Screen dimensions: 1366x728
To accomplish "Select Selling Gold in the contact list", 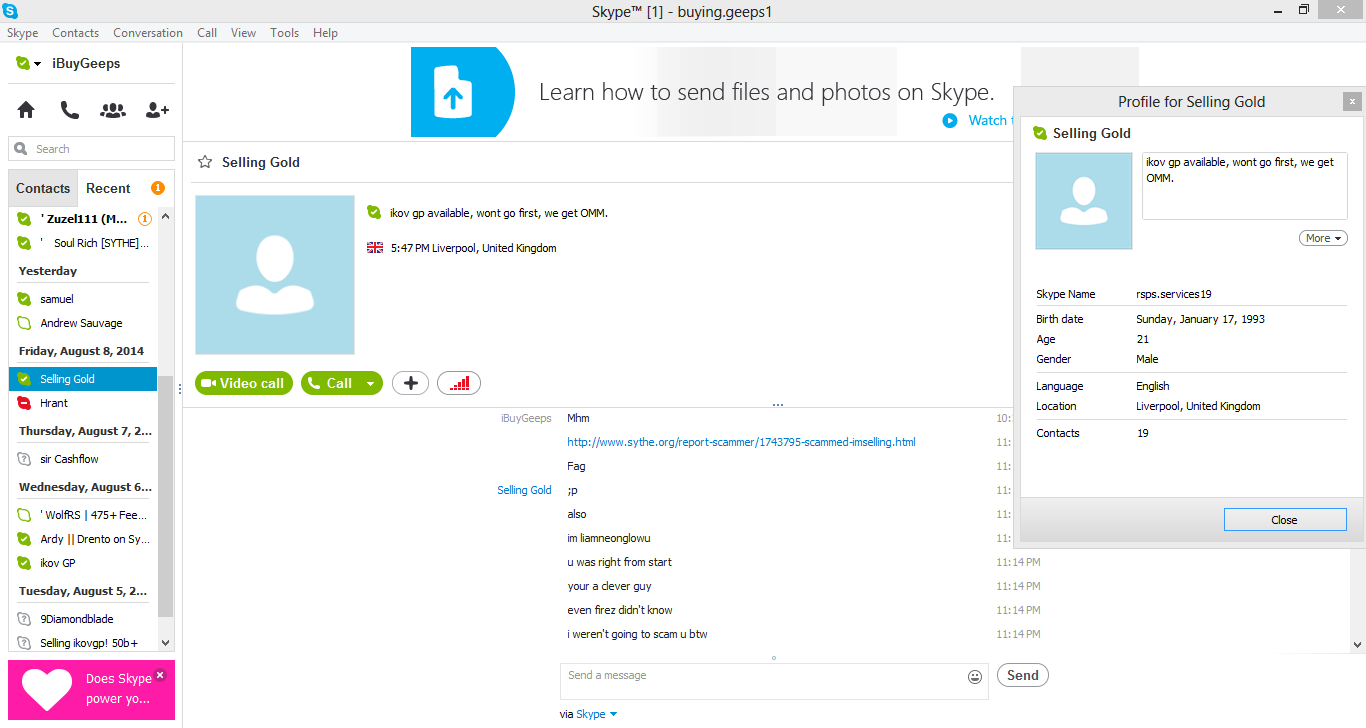I will coord(83,379).
